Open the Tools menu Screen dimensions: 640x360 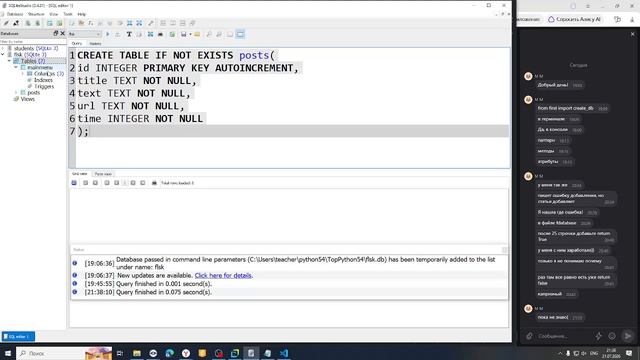(68, 14)
